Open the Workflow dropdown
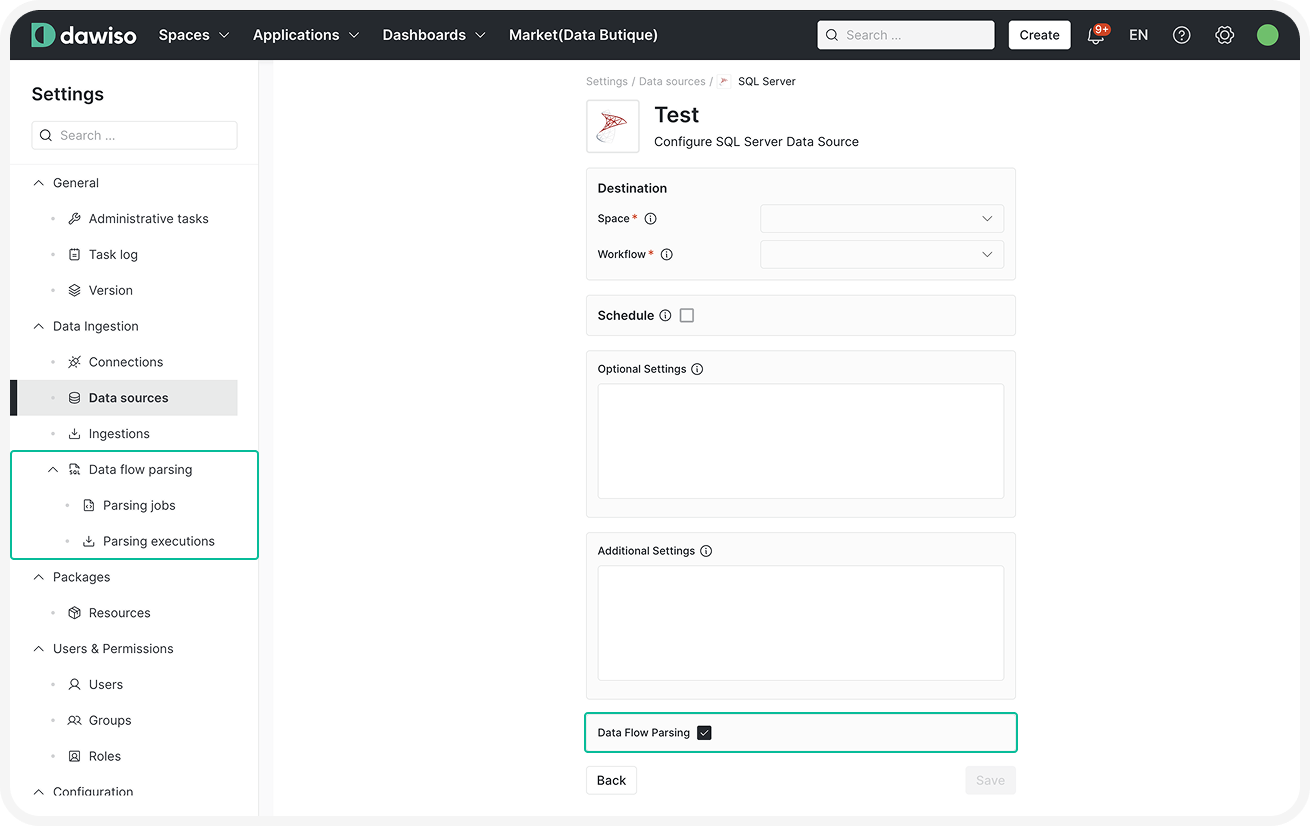1310x826 pixels. [881, 254]
